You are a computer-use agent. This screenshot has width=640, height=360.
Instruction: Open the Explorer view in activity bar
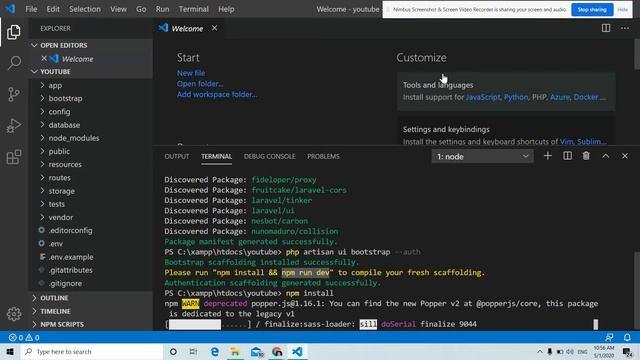click(x=13, y=32)
